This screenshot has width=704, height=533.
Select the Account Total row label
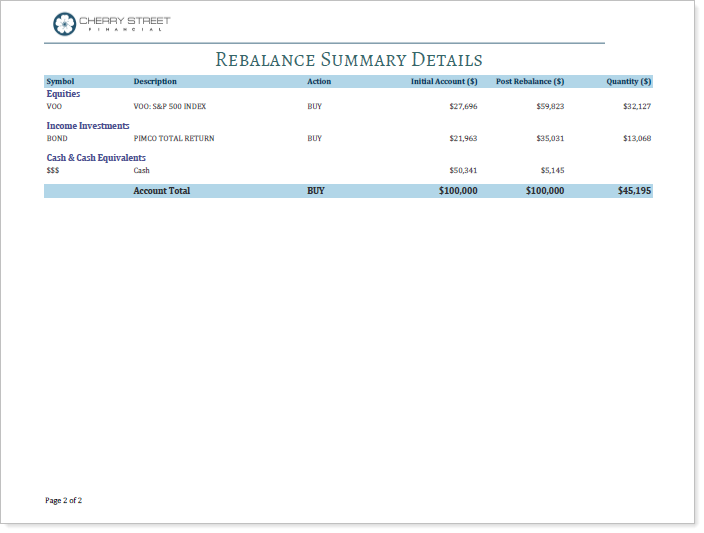click(162, 190)
